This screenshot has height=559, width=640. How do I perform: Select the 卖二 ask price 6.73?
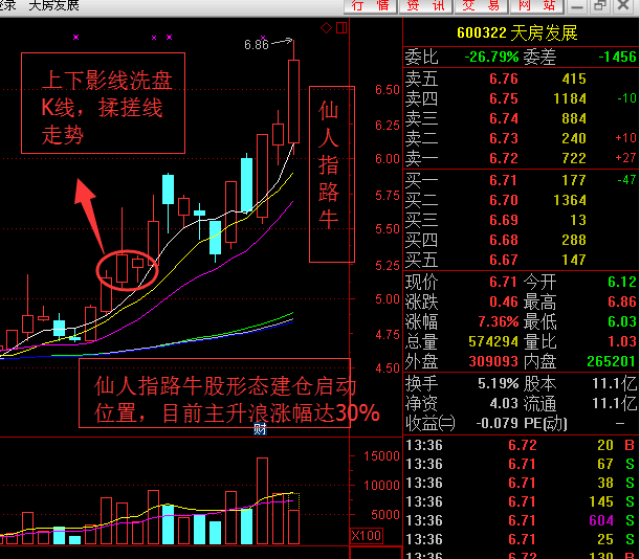(x=504, y=138)
